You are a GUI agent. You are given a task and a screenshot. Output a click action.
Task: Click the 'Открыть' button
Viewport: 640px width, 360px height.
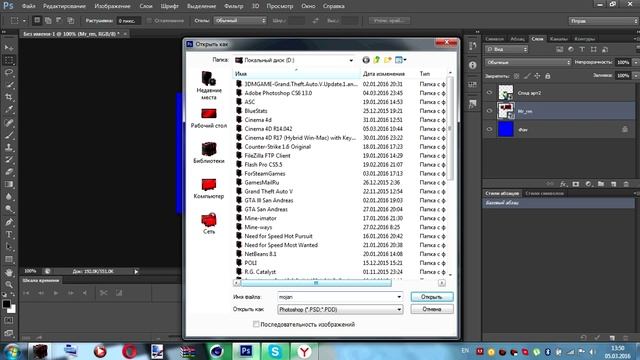(x=432, y=297)
